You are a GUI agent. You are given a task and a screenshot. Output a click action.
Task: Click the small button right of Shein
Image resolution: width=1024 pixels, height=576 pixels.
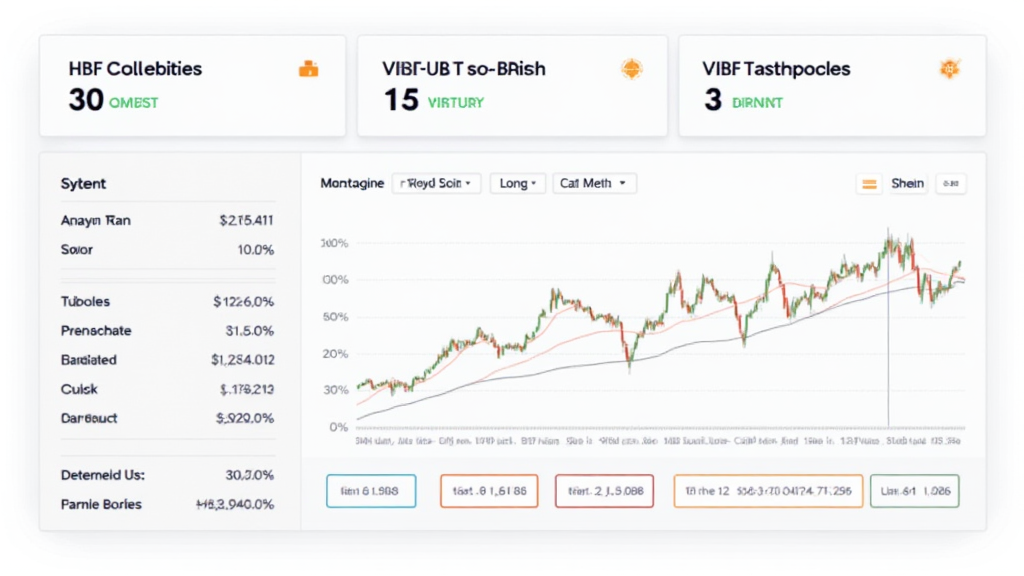pyautogui.click(x=950, y=184)
